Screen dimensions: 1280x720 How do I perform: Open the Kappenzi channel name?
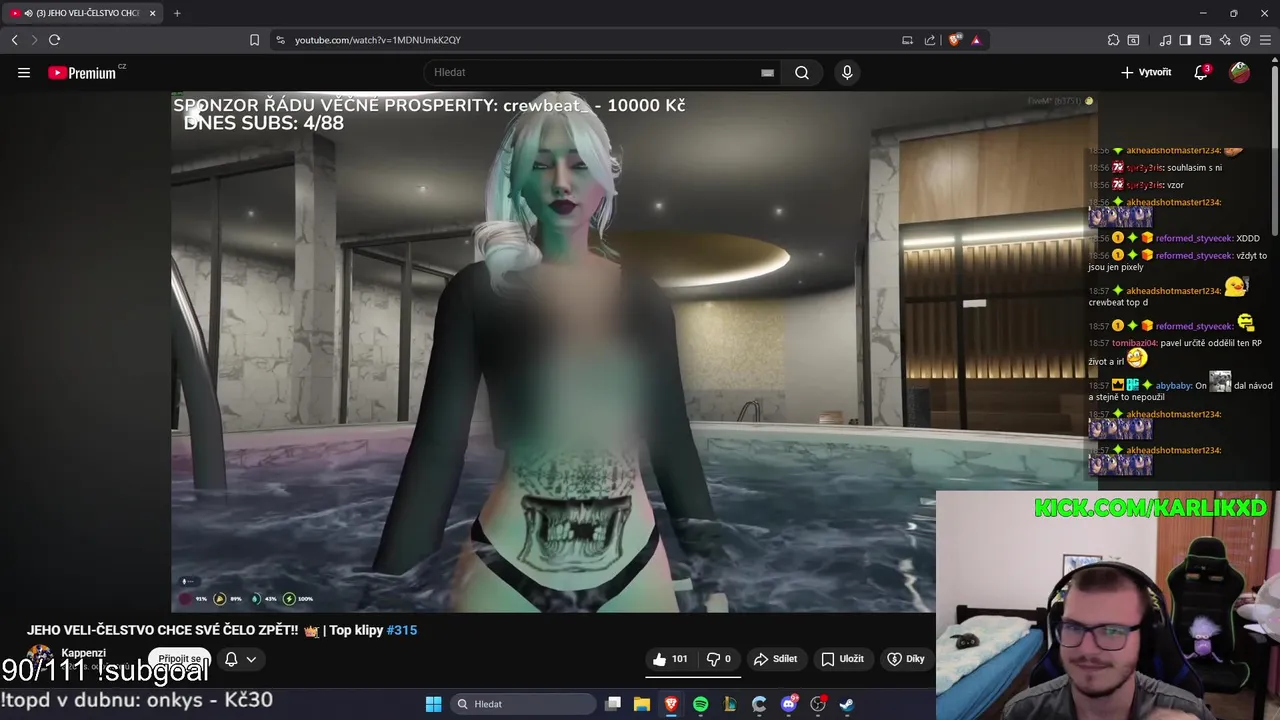[83, 653]
